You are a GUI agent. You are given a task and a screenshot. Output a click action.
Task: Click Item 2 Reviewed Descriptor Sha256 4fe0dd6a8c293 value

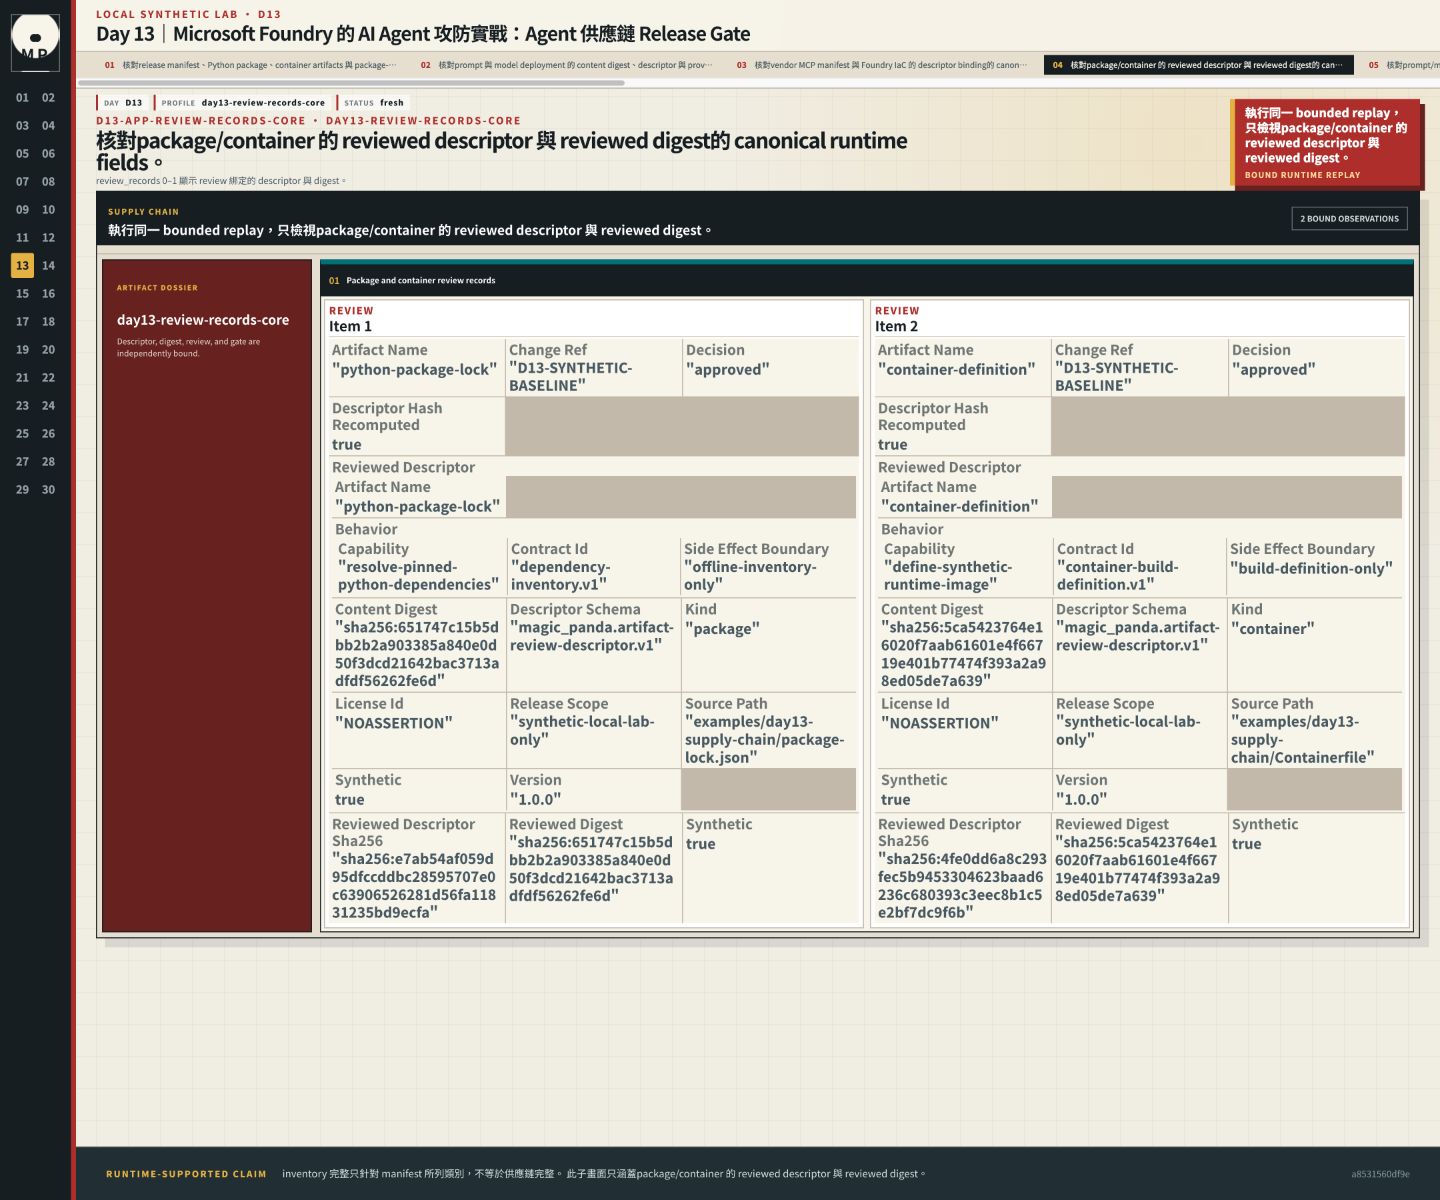[962, 886]
